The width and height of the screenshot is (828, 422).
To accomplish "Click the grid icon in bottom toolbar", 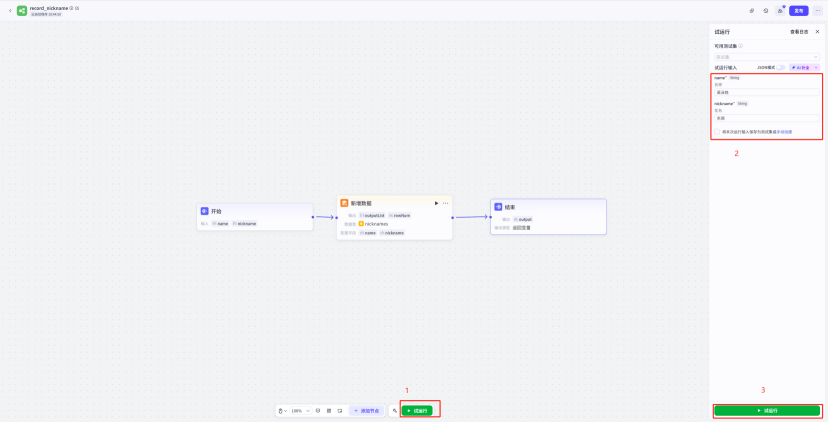I will (329, 410).
